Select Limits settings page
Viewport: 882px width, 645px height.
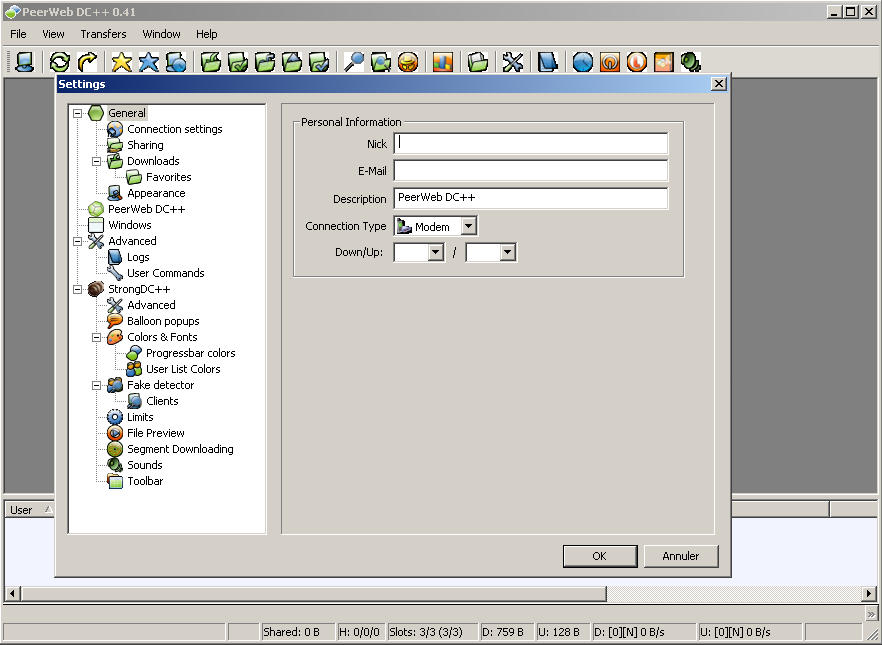[140, 417]
